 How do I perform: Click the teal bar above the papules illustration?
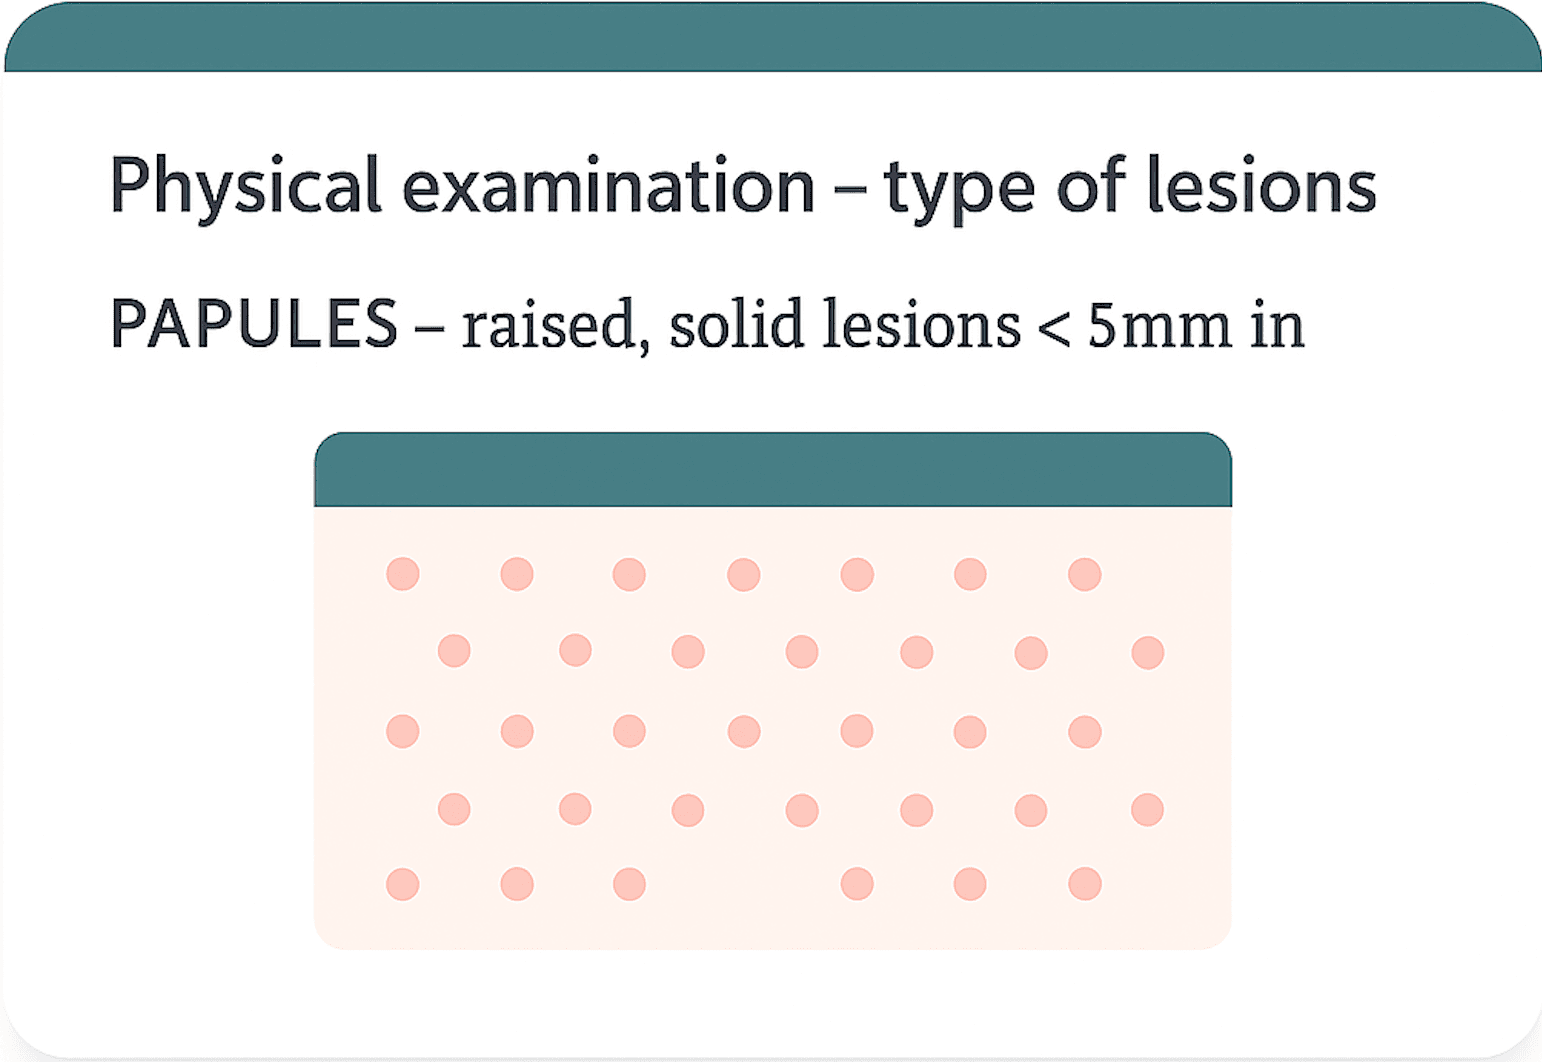pos(772,470)
